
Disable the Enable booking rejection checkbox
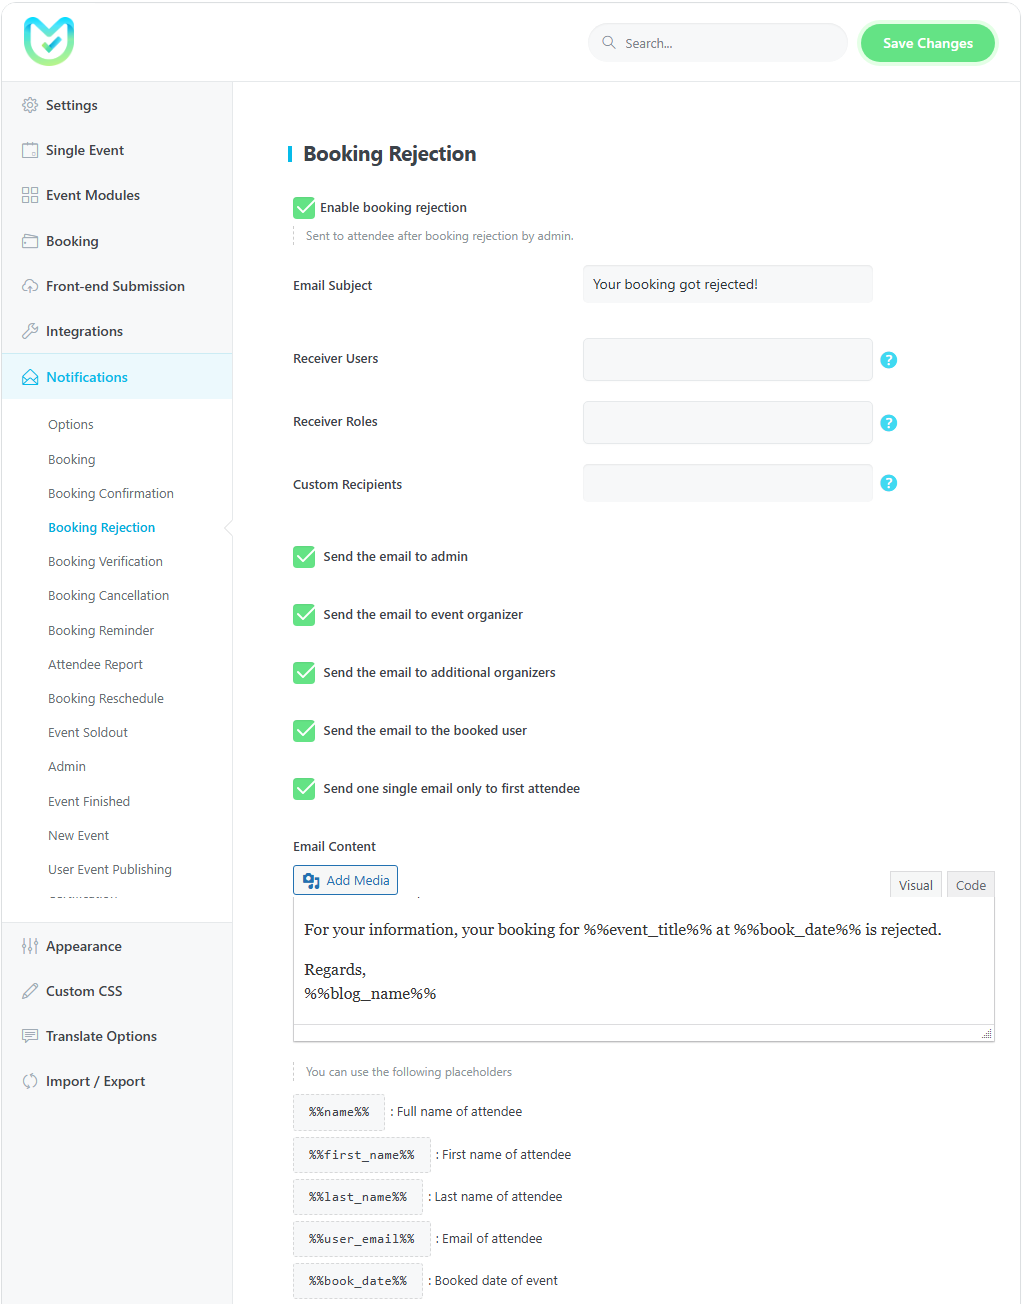click(x=304, y=208)
